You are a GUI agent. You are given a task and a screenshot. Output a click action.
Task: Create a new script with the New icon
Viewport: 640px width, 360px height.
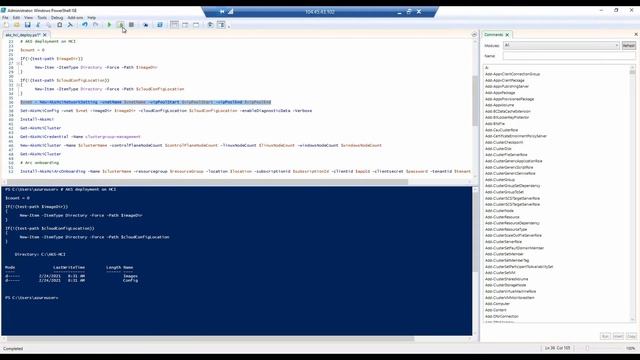[x=6, y=25]
